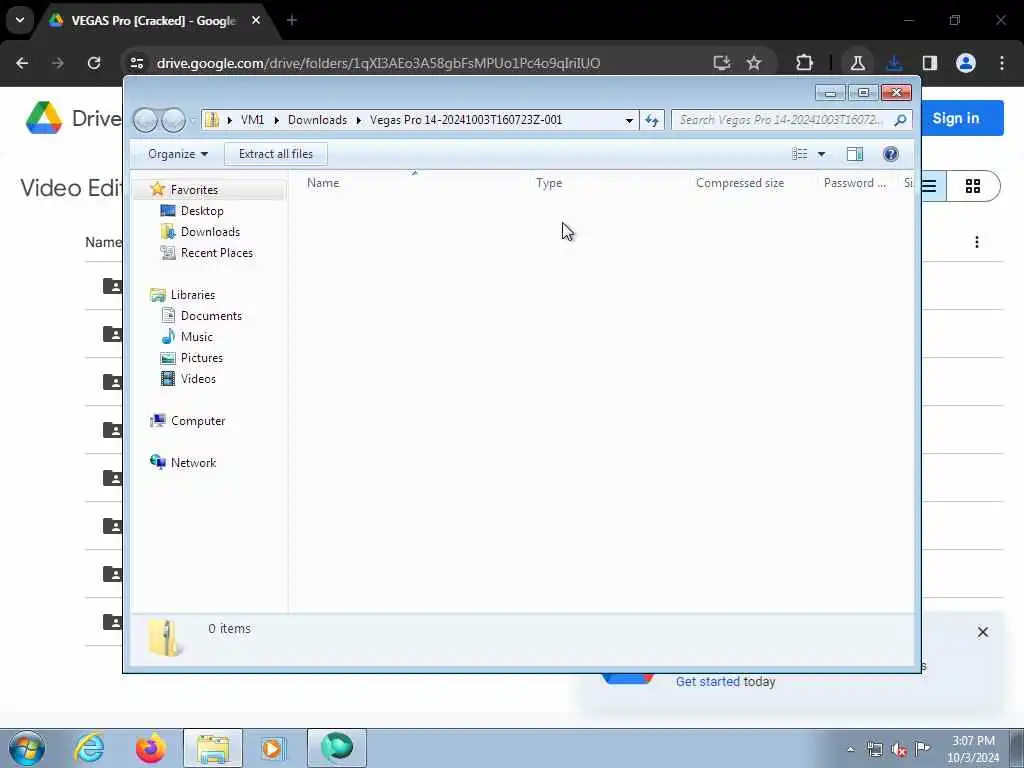Image resolution: width=1024 pixels, height=768 pixels.
Task: Launch Internet Explorer from taskbar
Action: (x=89, y=748)
